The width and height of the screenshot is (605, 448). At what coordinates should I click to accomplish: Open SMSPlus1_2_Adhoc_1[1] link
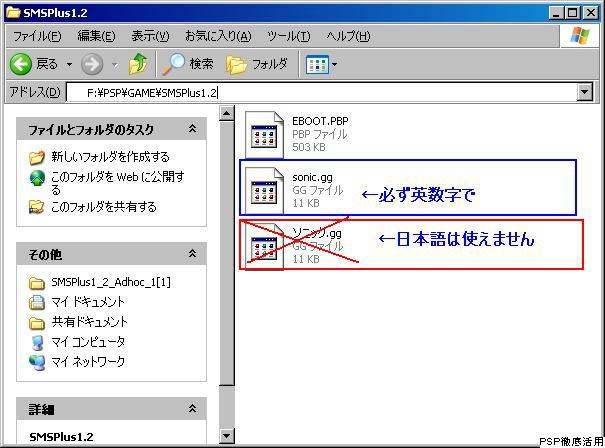[x=111, y=282]
